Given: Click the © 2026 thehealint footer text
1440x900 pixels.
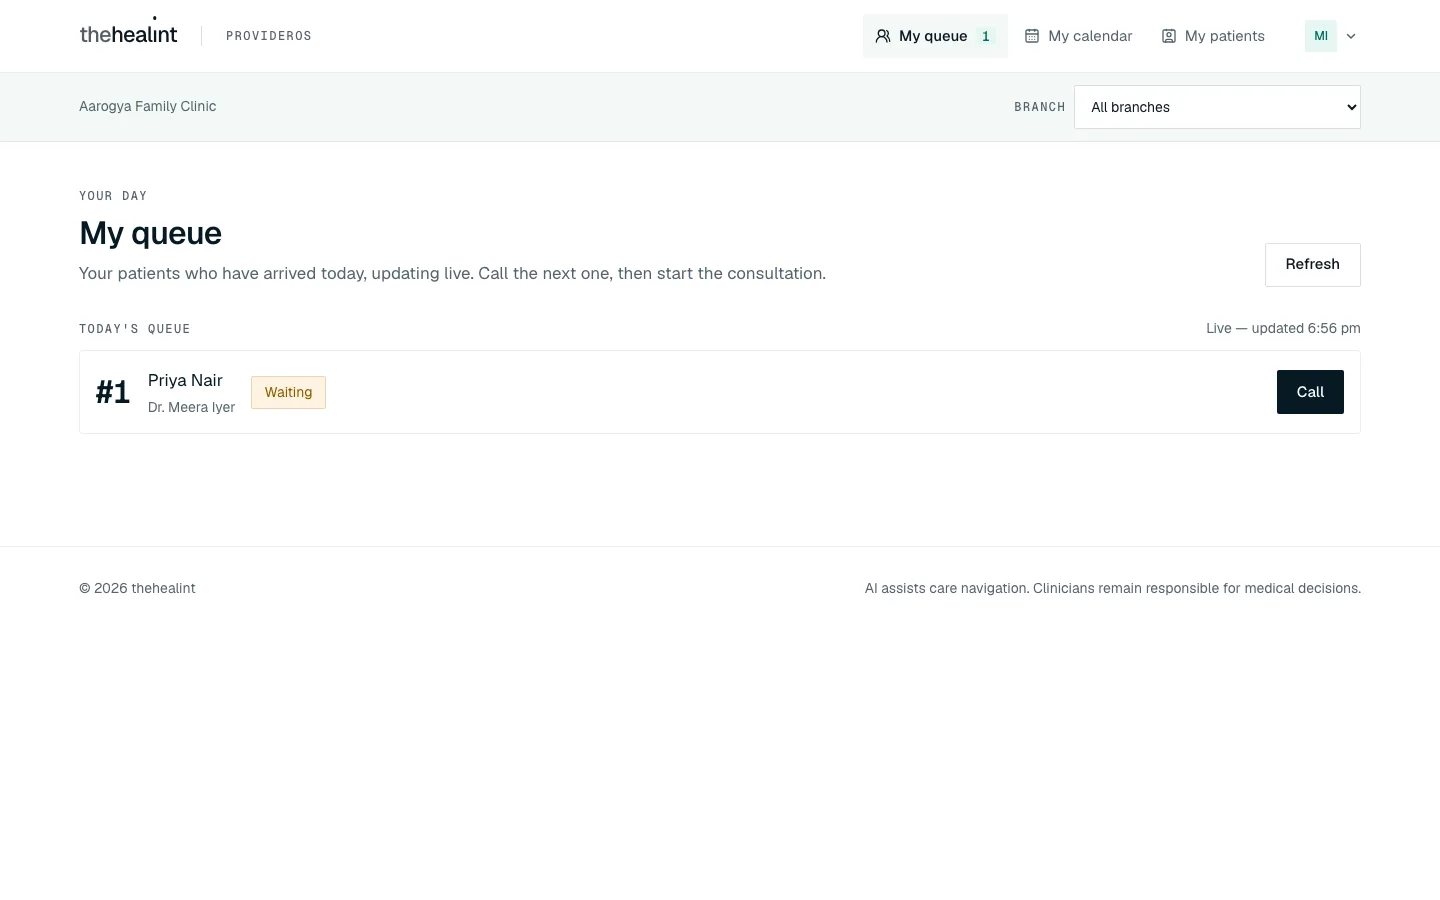Looking at the screenshot, I should [x=137, y=588].
